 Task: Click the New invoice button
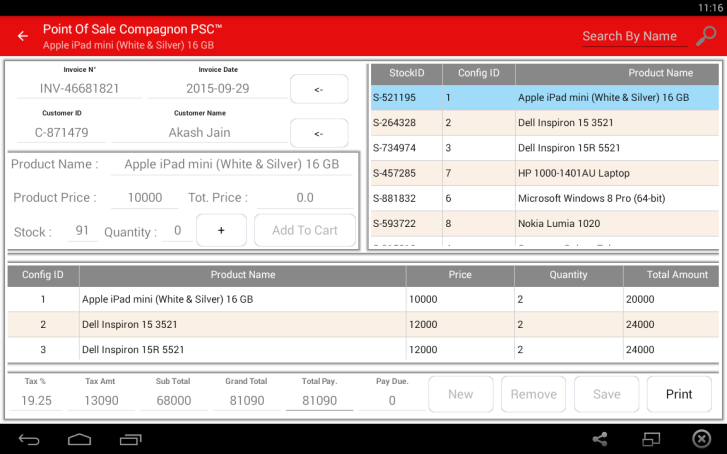[x=460, y=394]
